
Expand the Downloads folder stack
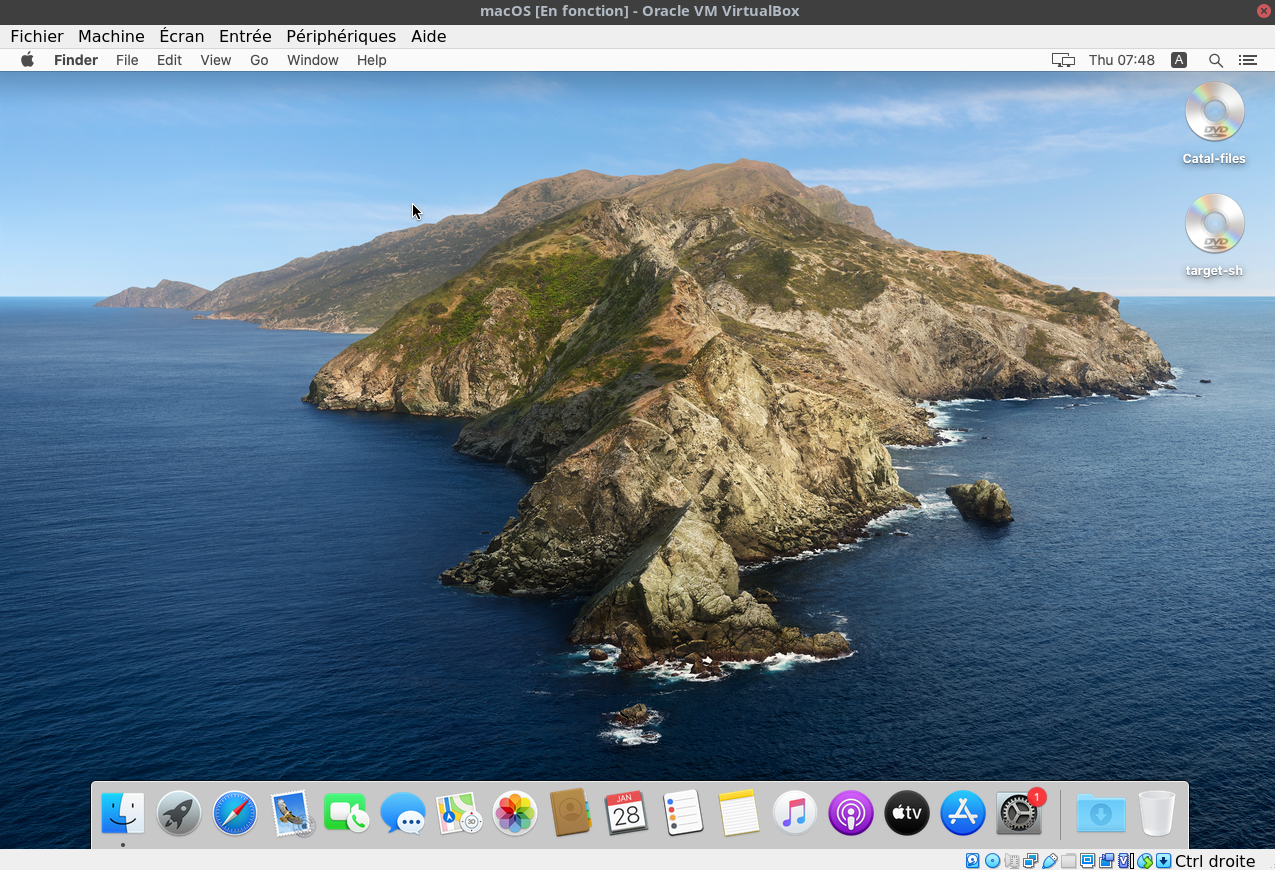[x=1100, y=813]
